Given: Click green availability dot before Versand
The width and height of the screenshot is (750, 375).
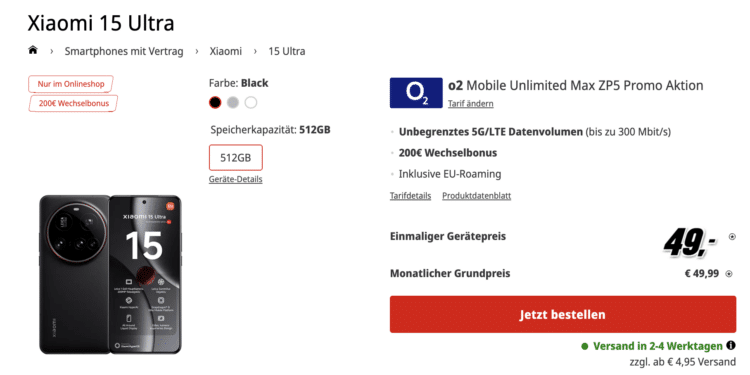Looking at the screenshot, I should (585, 346).
